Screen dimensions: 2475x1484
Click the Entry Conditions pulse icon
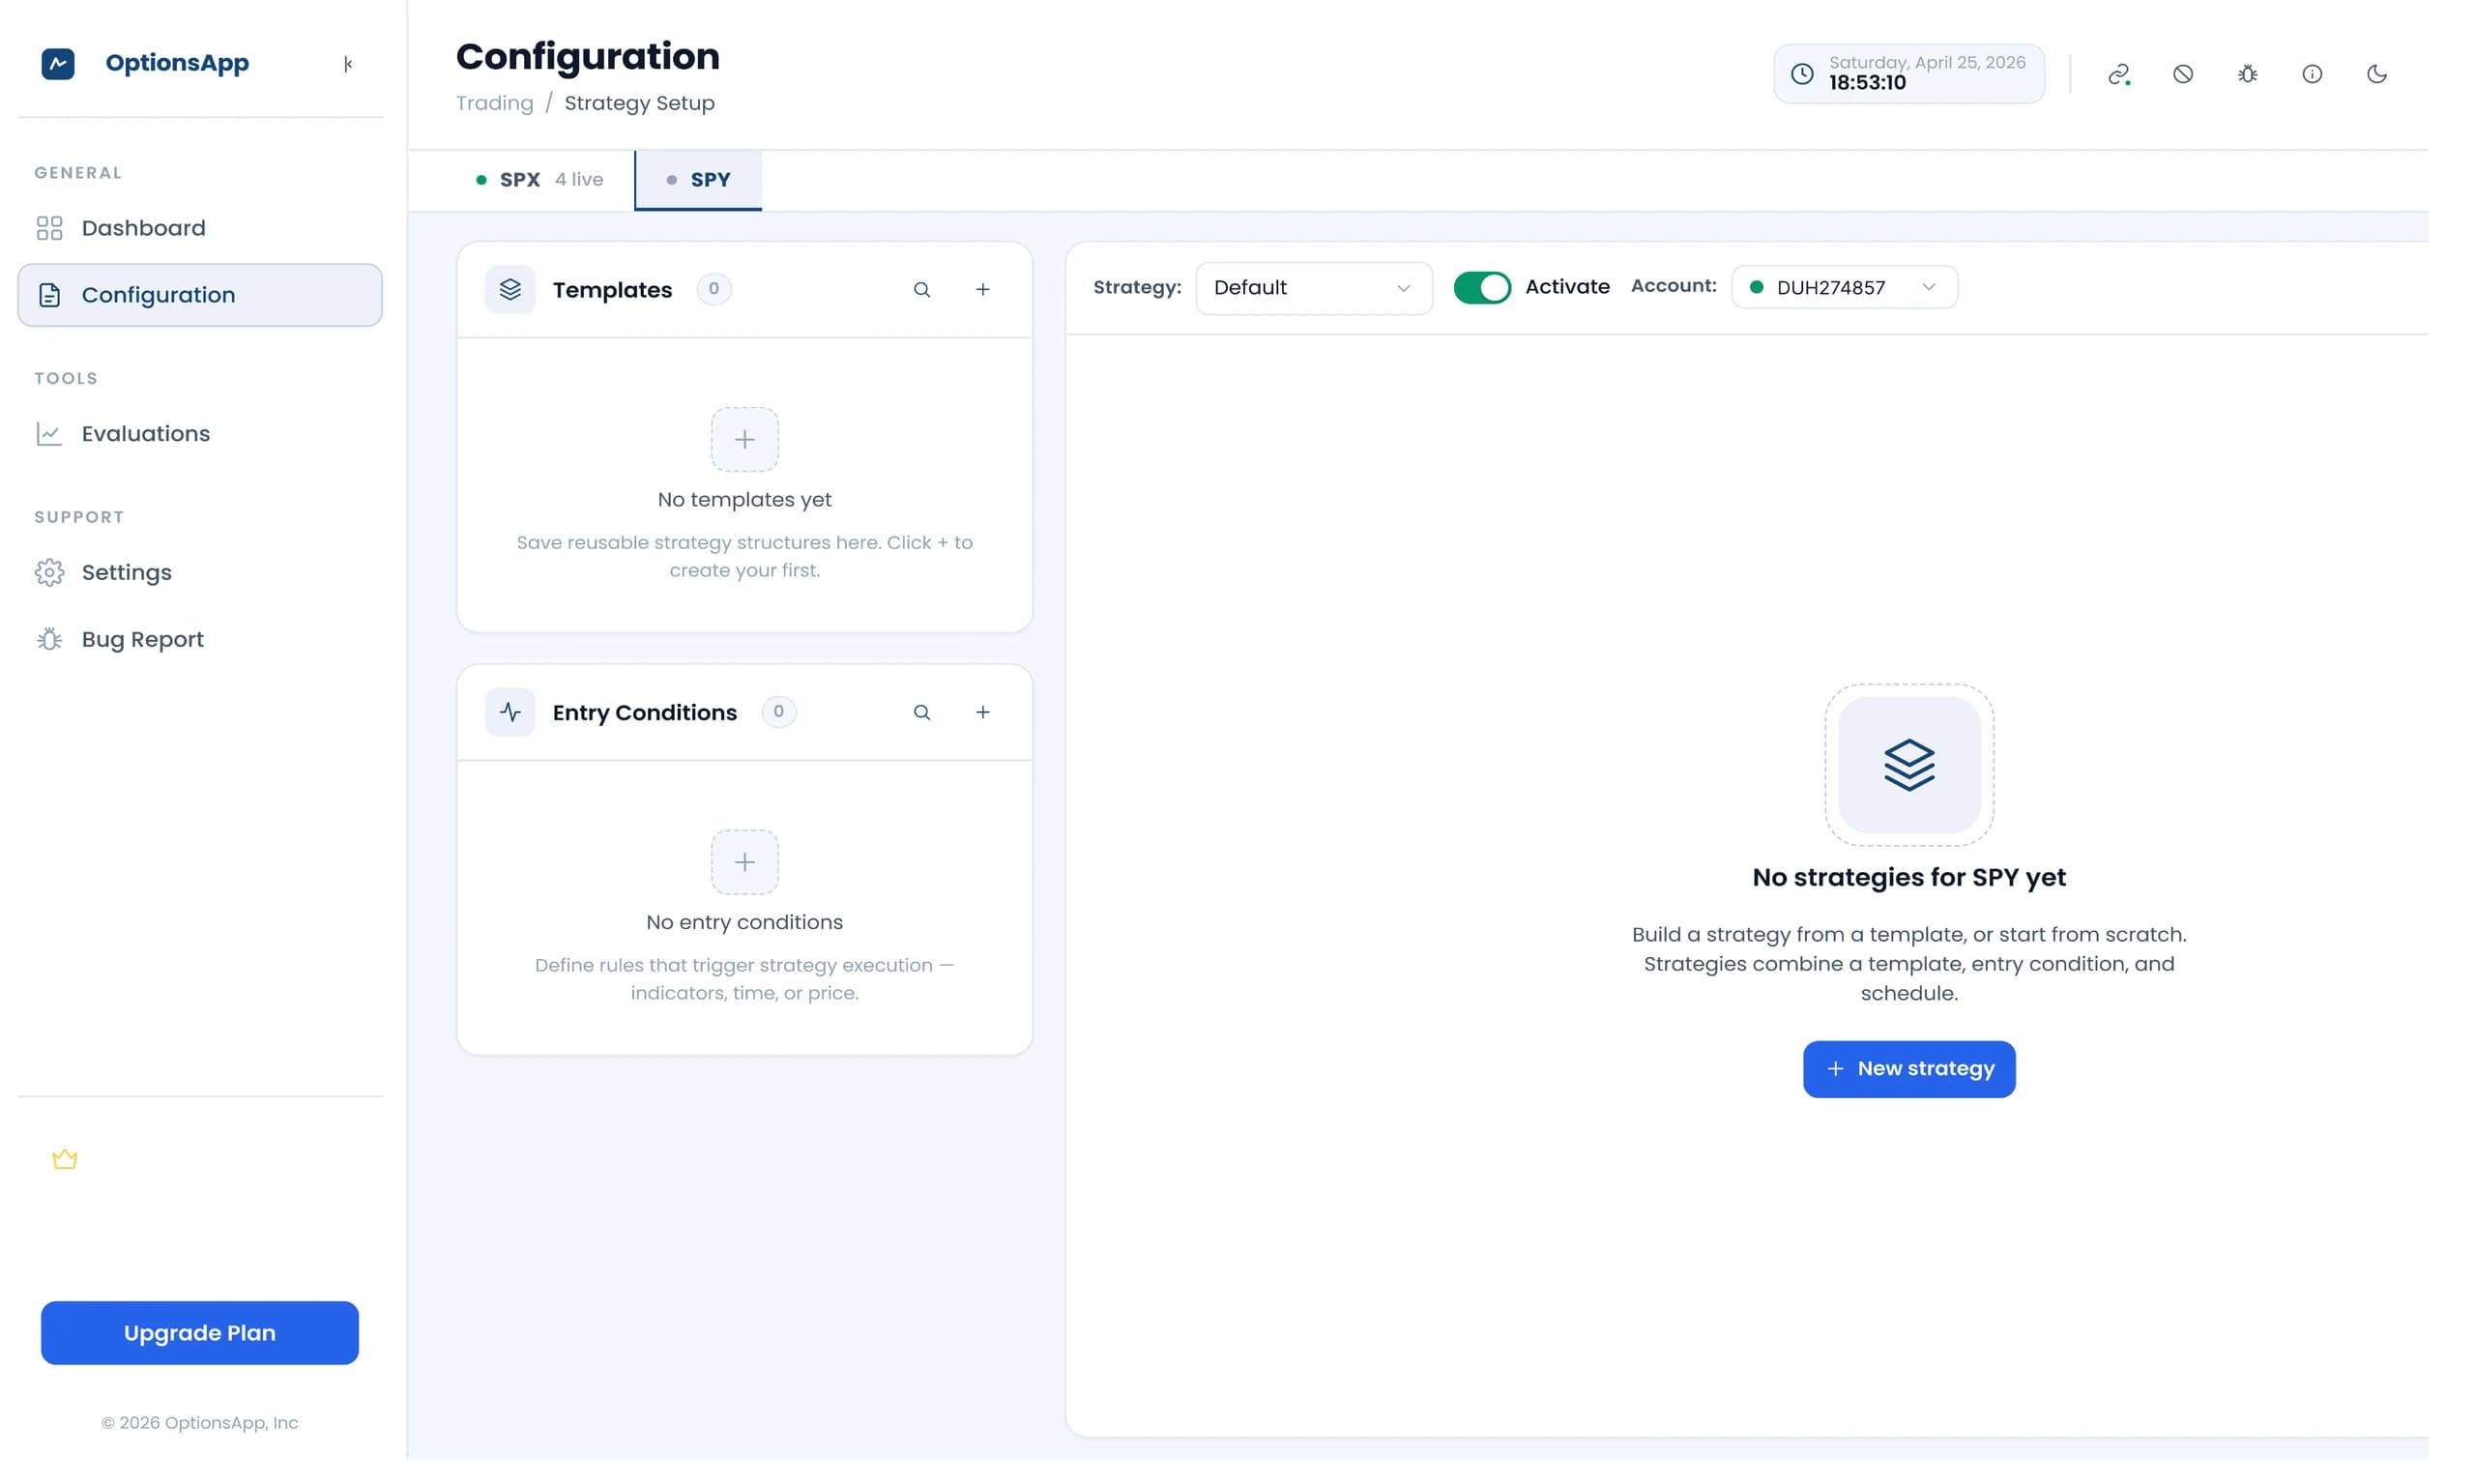[510, 713]
